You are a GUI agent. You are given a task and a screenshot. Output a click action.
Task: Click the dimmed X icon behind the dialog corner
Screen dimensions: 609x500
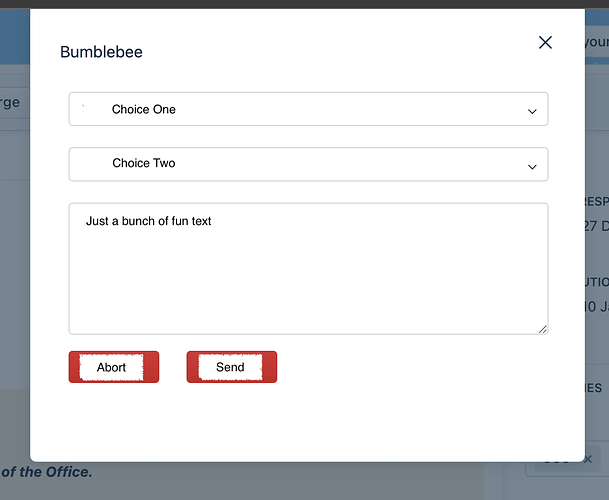point(588,459)
